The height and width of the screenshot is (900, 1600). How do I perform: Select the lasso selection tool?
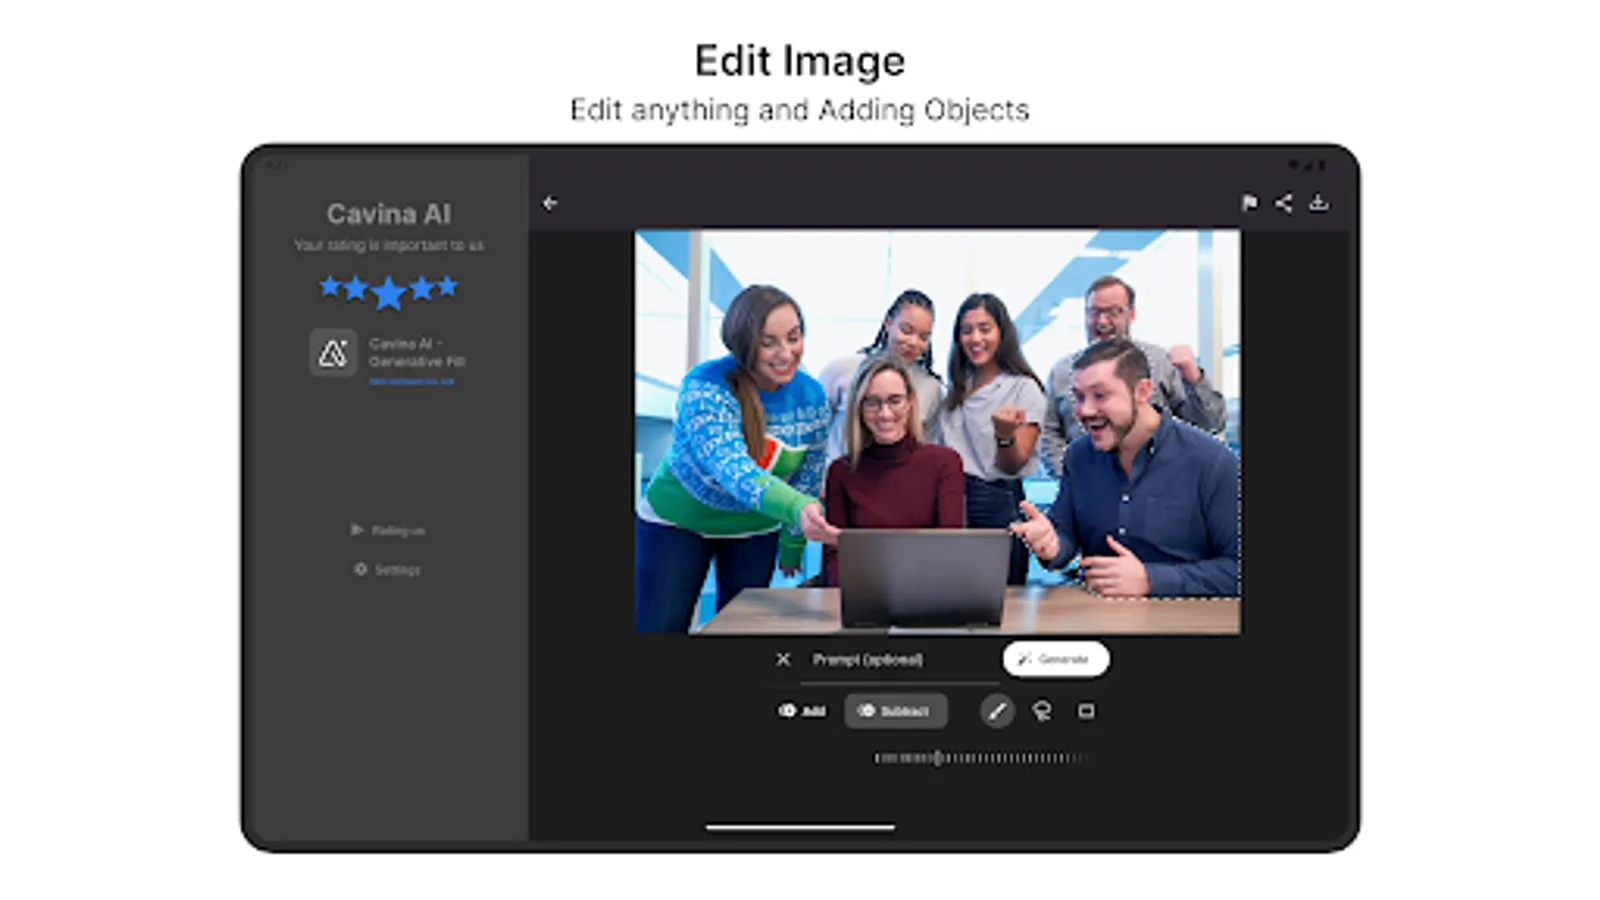(1041, 711)
